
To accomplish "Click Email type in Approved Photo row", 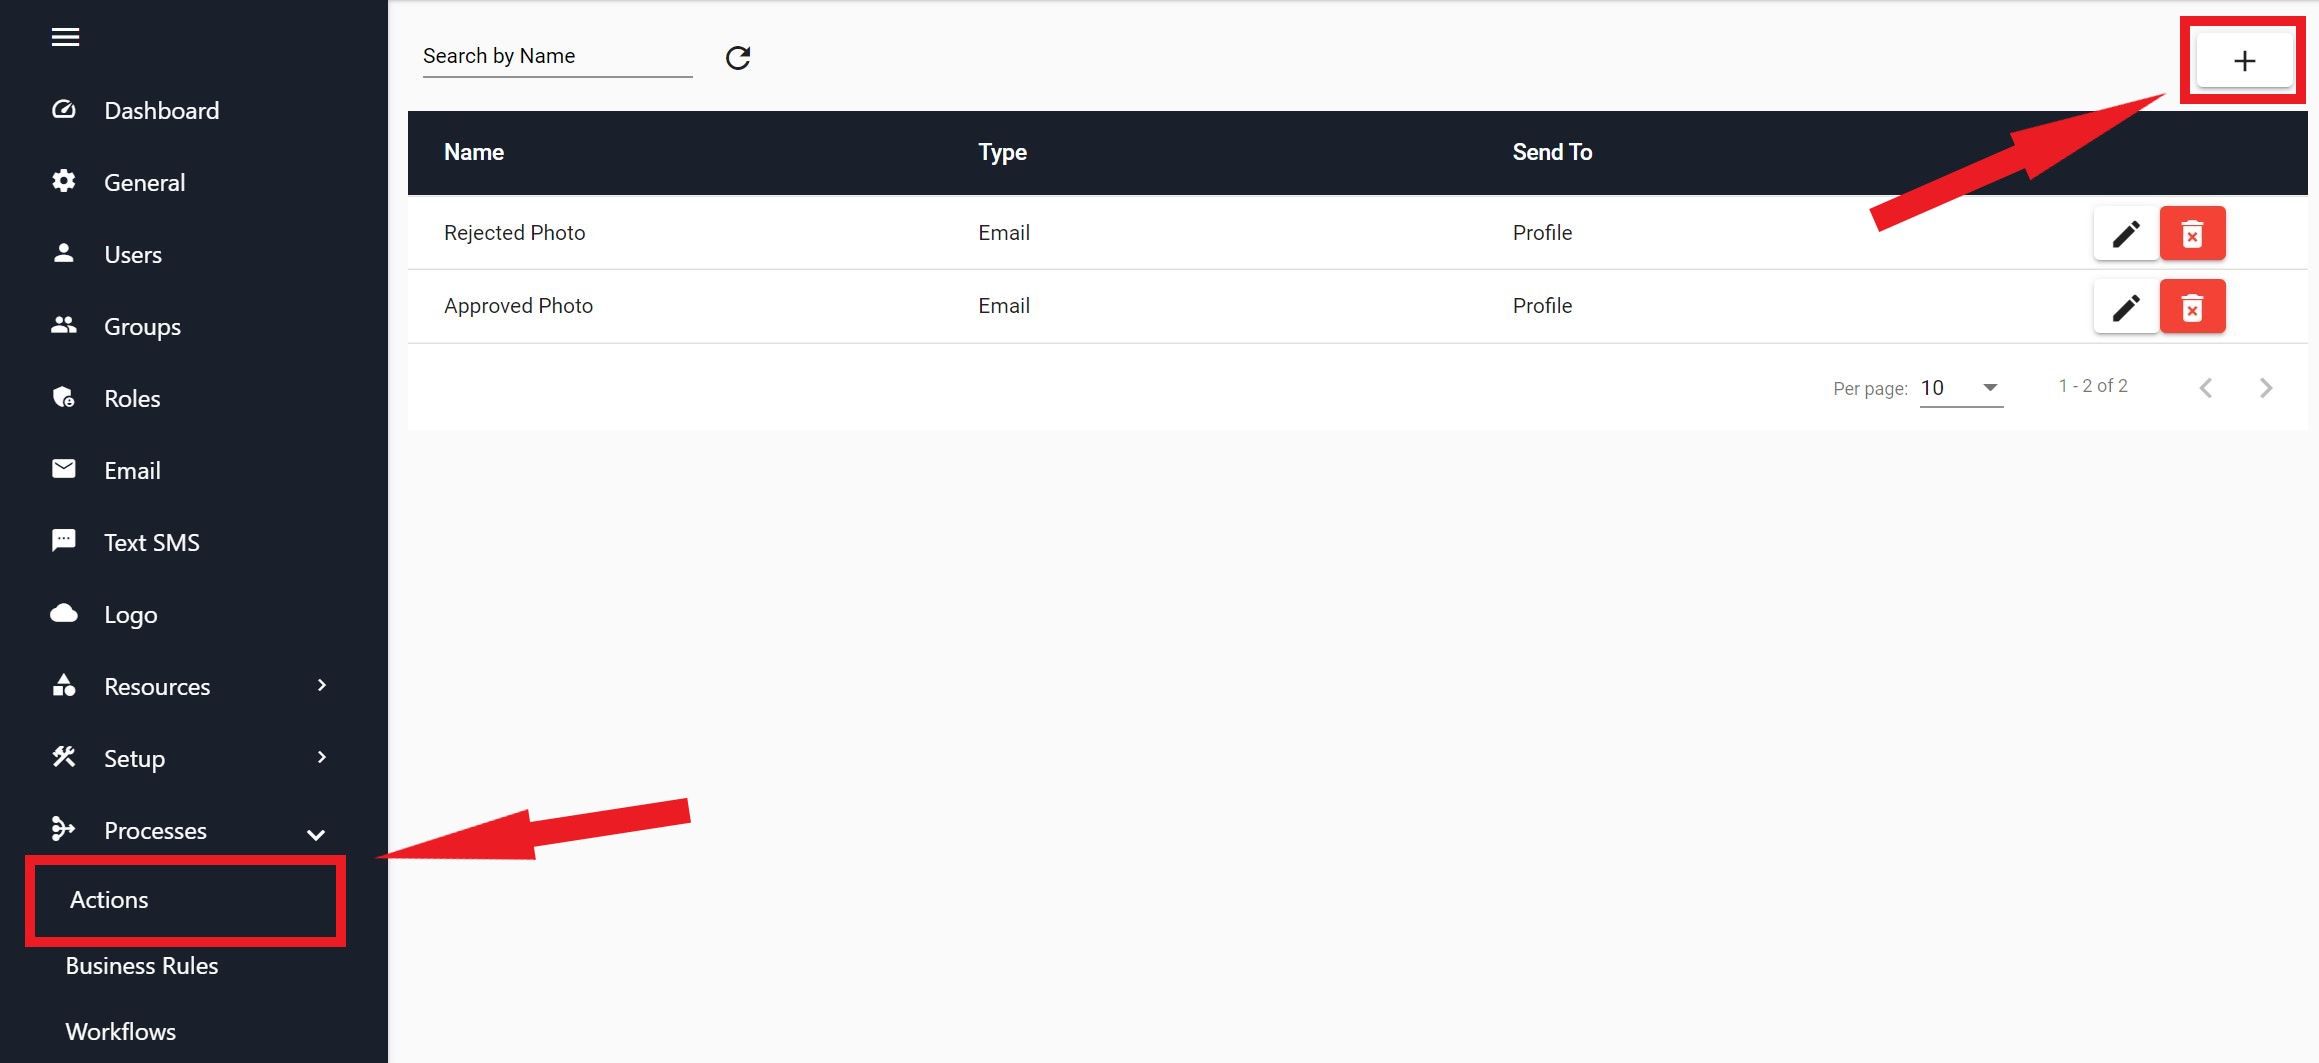I will pyautogui.click(x=1003, y=306).
